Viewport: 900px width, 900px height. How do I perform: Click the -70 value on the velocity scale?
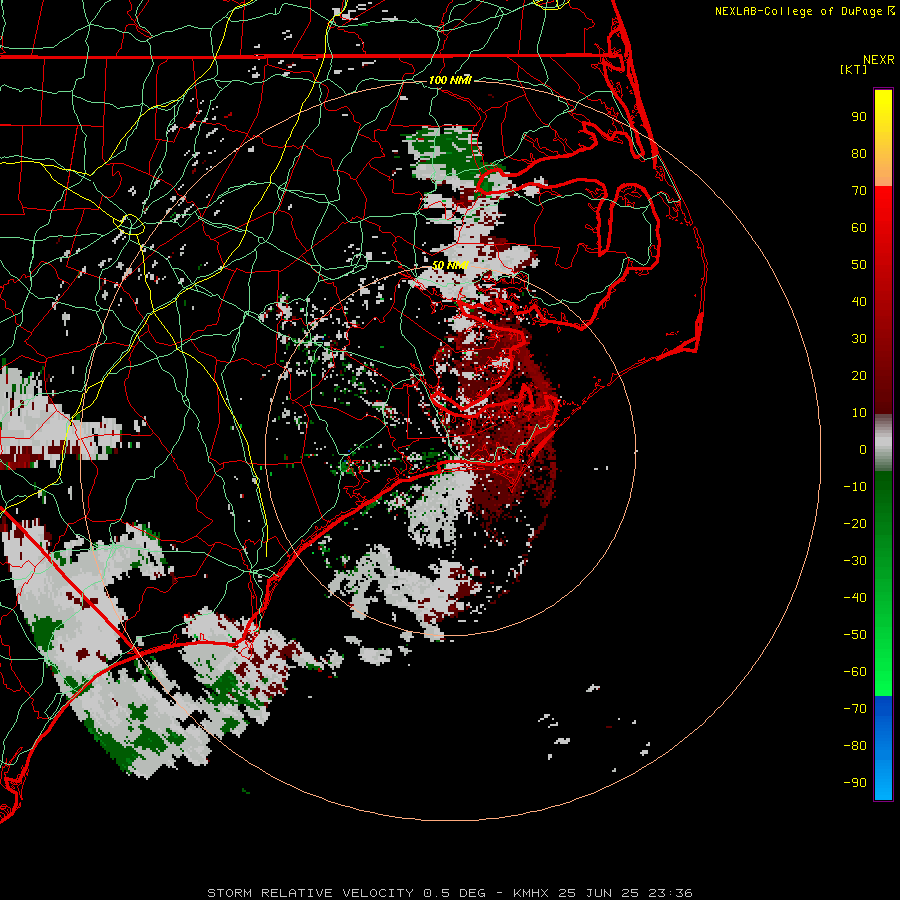(x=855, y=709)
